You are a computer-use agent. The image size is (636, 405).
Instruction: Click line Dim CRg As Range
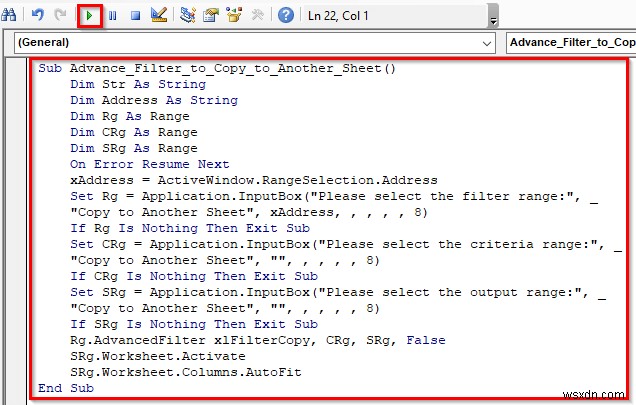point(134,132)
